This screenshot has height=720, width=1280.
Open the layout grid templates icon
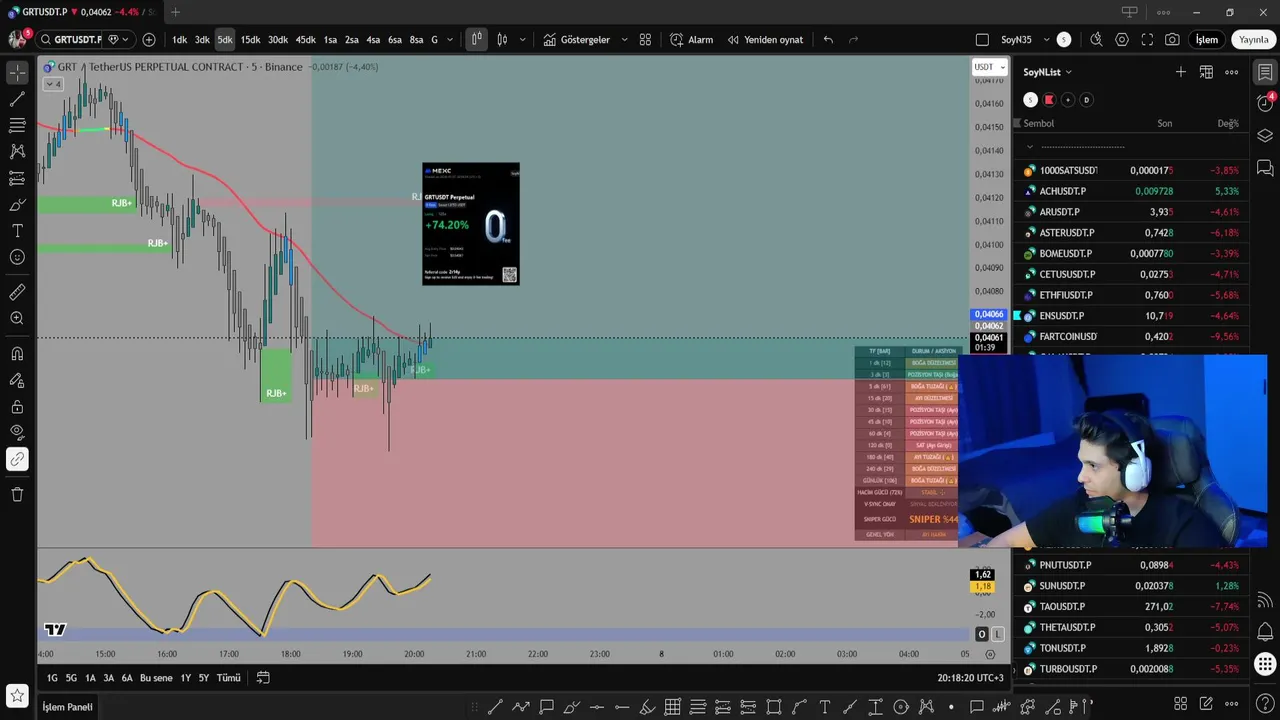(645, 40)
